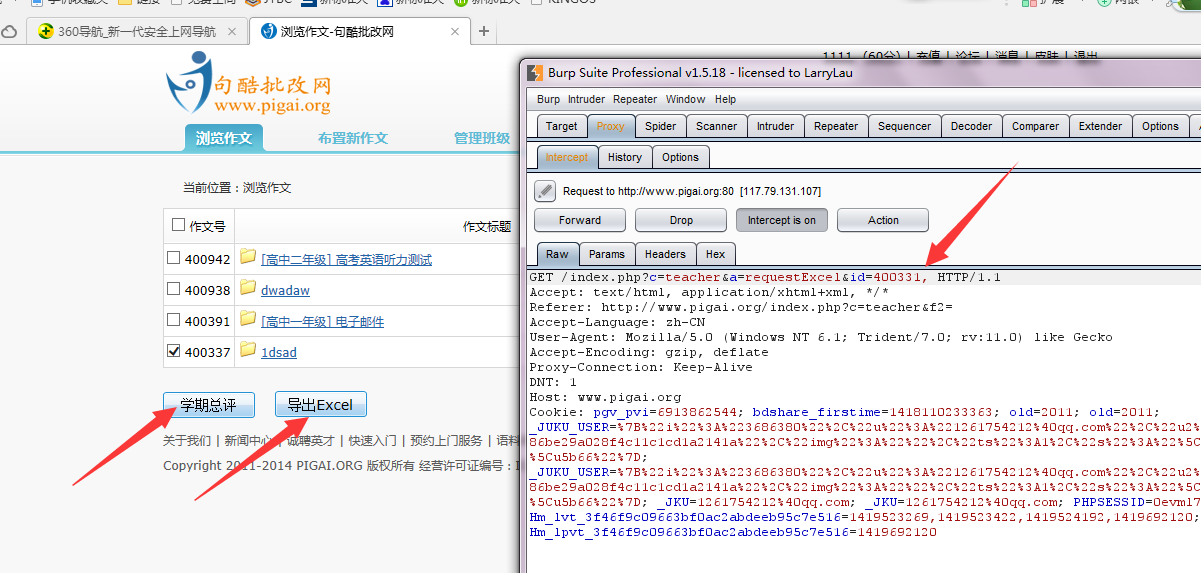Image resolution: width=1201 pixels, height=573 pixels.
Task: Open the 管理班级 navigation tab
Action: [x=482, y=138]
